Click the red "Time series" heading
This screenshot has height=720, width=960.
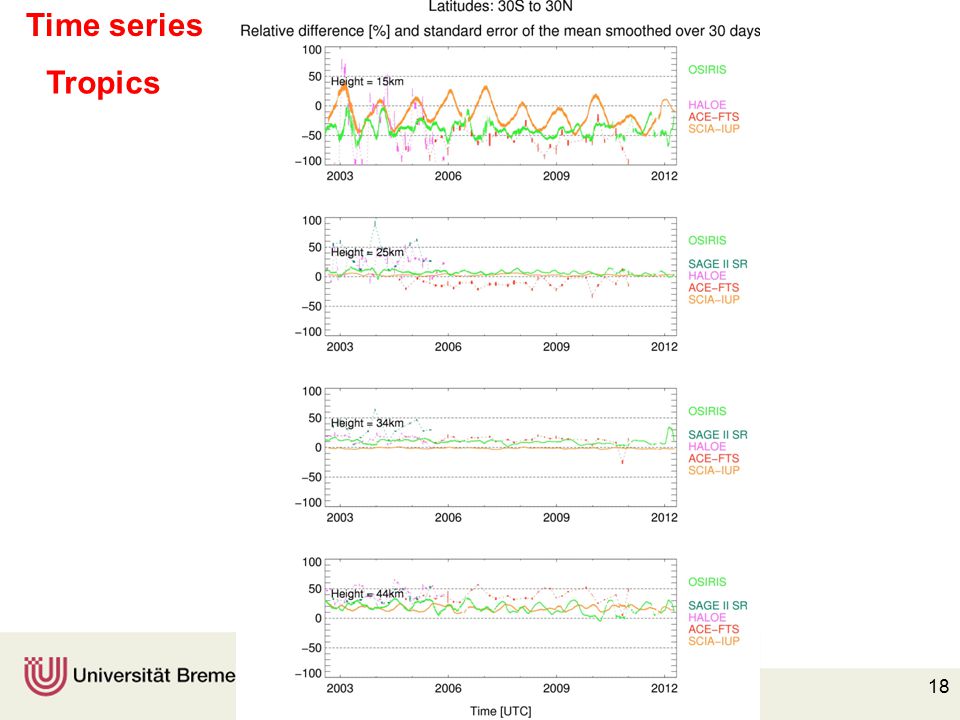[x=114, y=26]
